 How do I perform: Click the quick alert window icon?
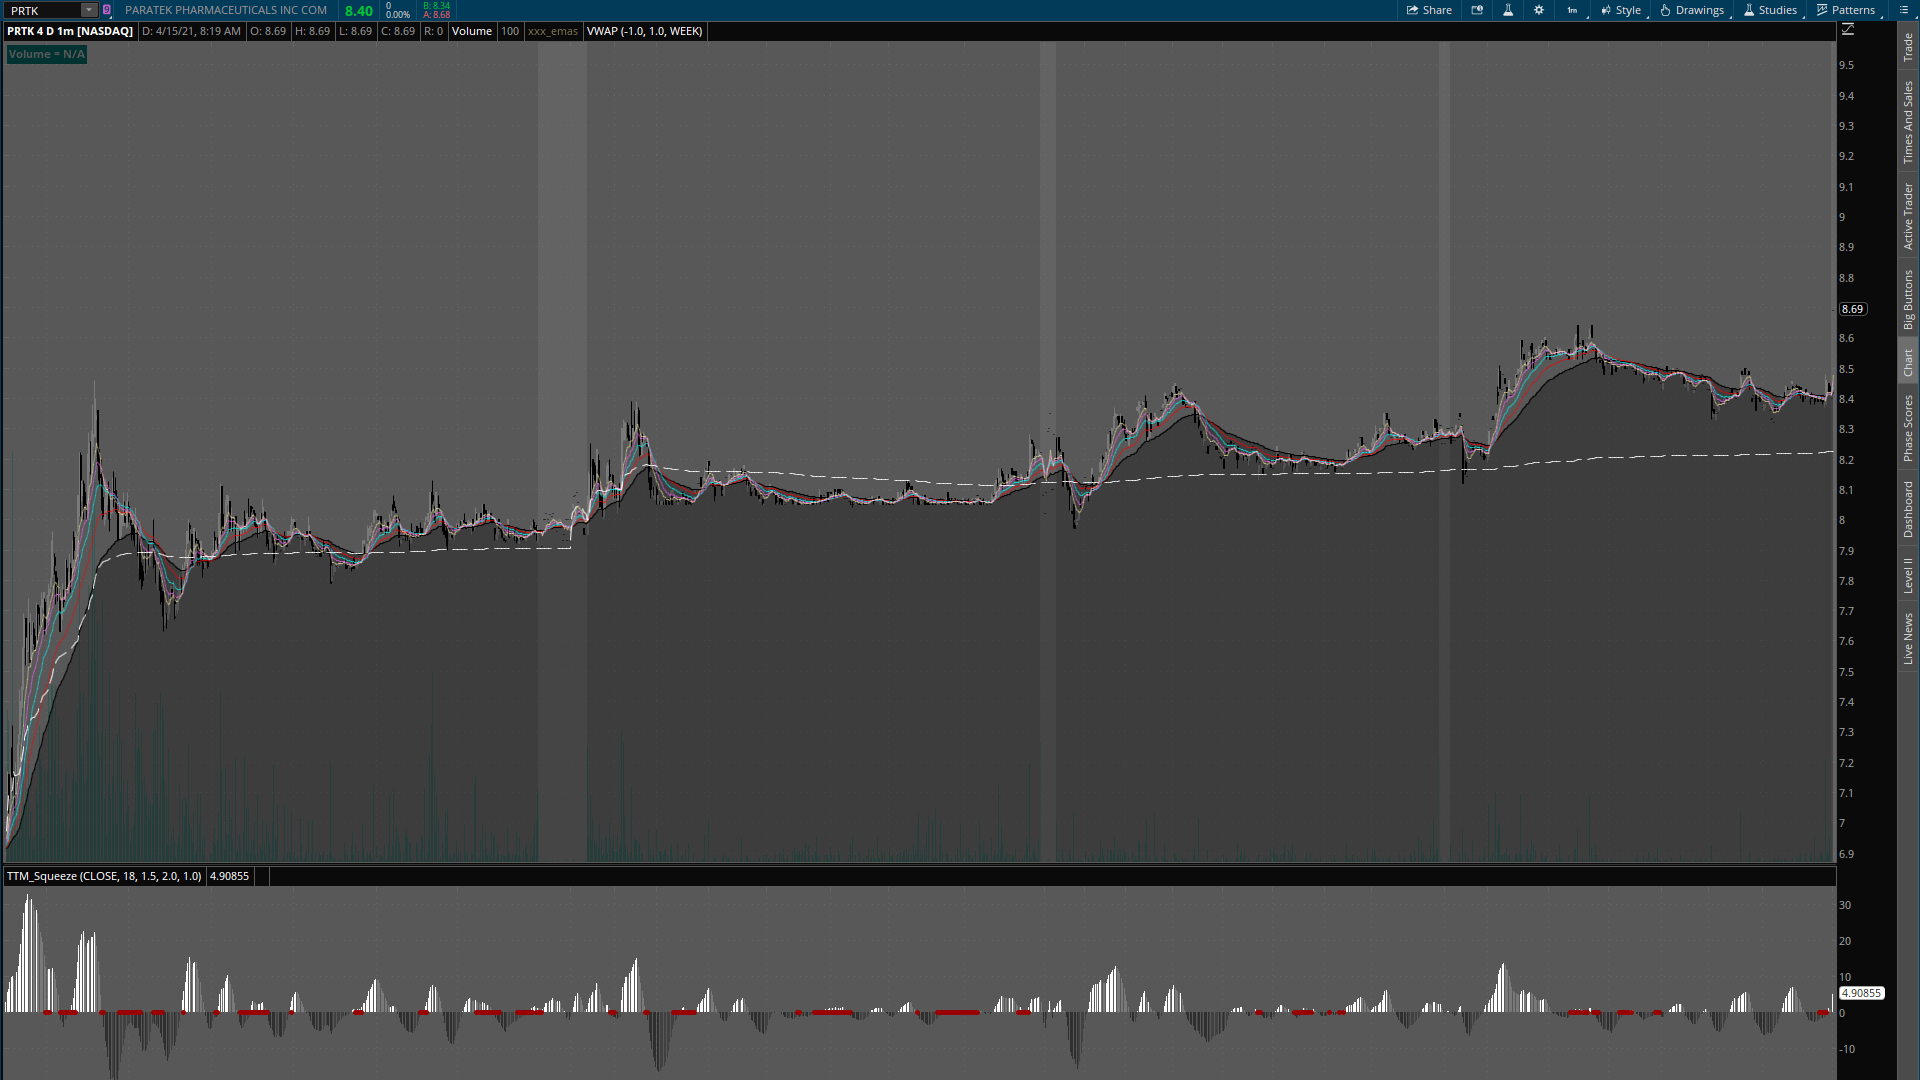coord(1477,10)
